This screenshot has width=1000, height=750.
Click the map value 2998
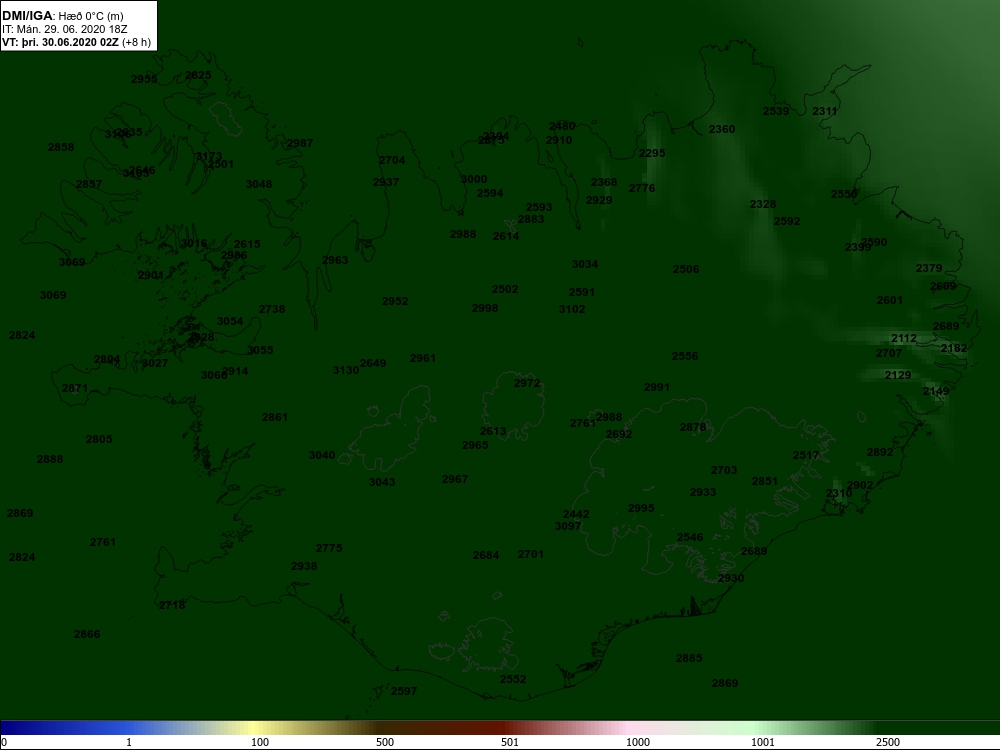(x=485, y=309)
